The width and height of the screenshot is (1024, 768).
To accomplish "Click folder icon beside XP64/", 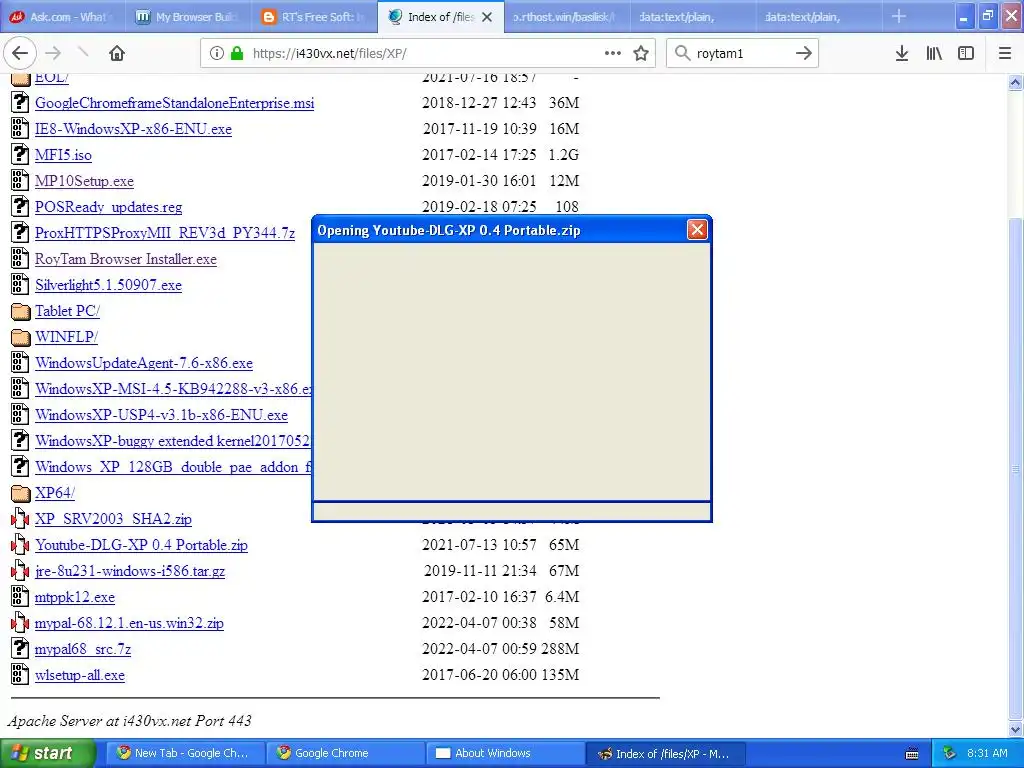I will tap(20, 493).
